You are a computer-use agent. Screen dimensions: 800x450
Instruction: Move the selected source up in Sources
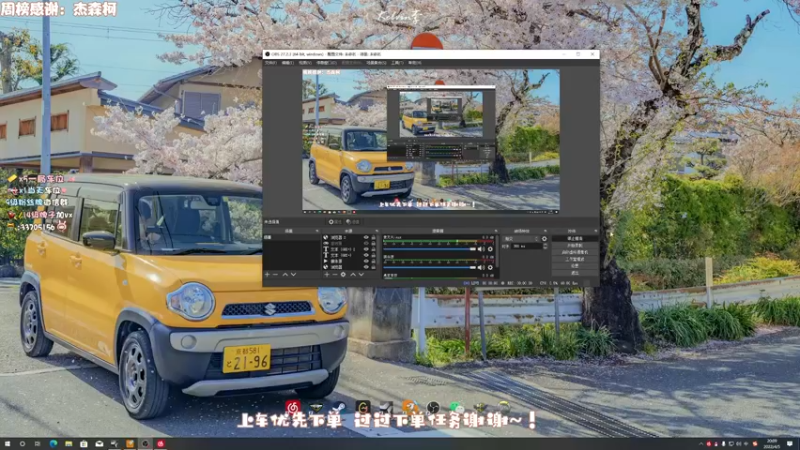(x=353, y=274)
